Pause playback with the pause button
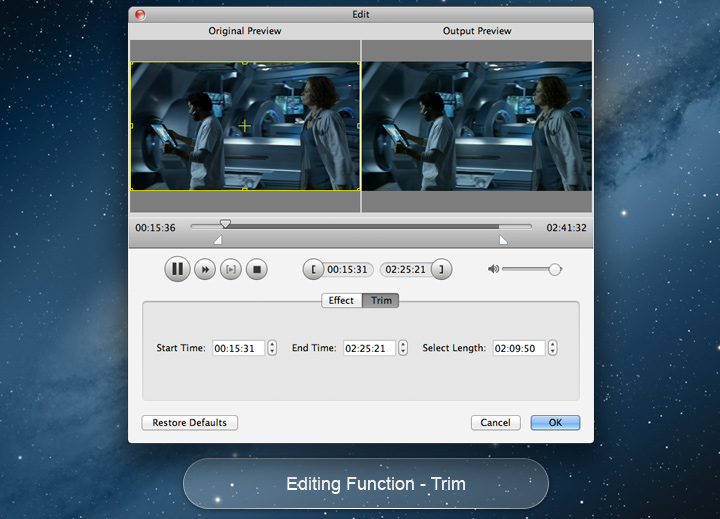 pos(177,269)
